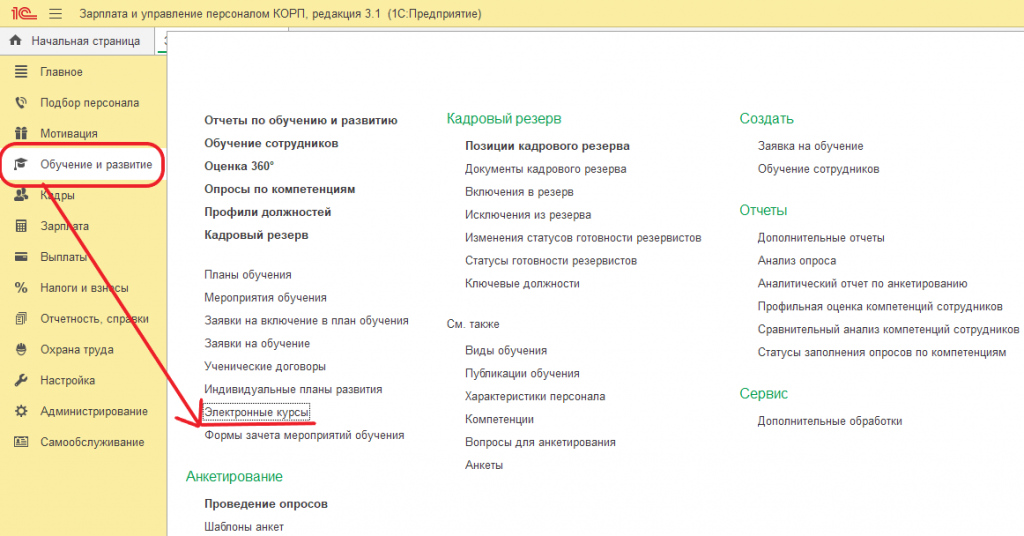This screenshot has height=536, width=1024.
Task: Open Сравнительный анализ компетенций сотрудников
Action: pos(888,329)
